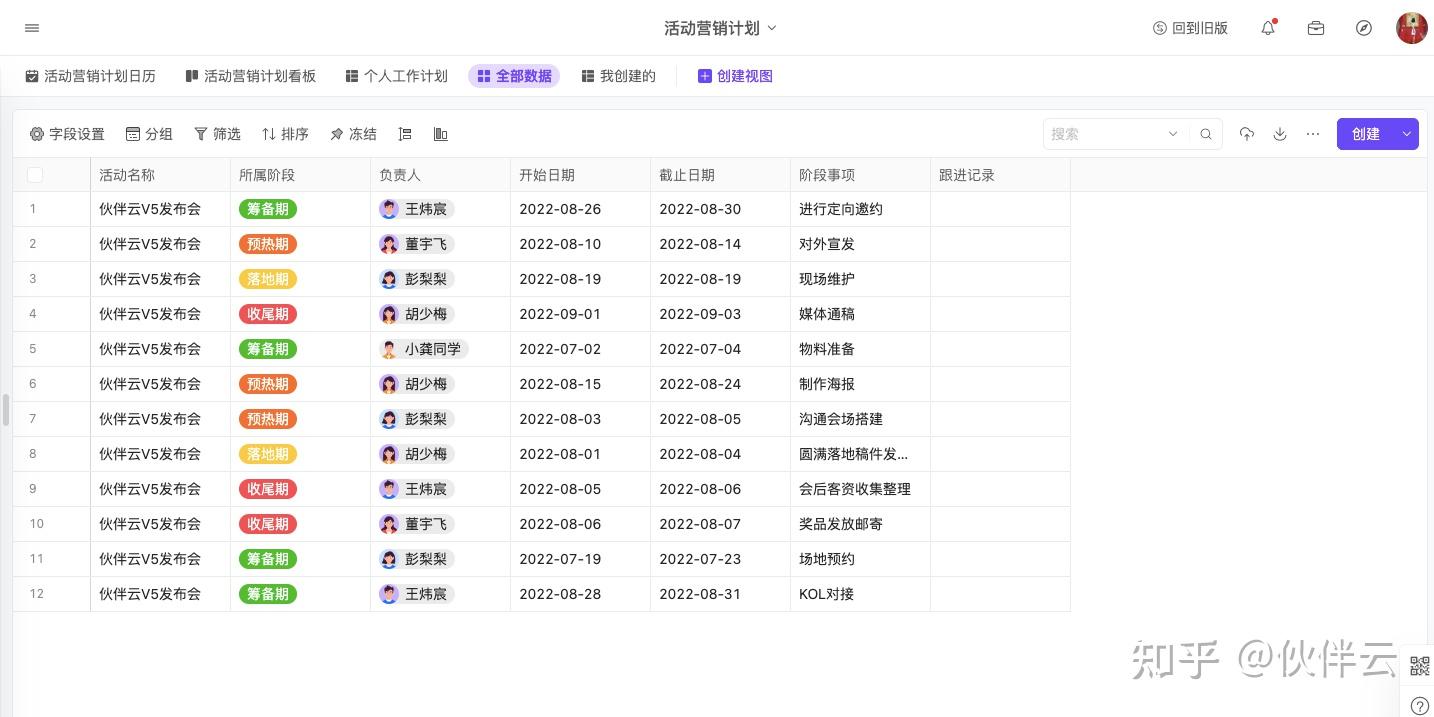
Task: Click the 冻结 freeze tool
Action: 353,134
